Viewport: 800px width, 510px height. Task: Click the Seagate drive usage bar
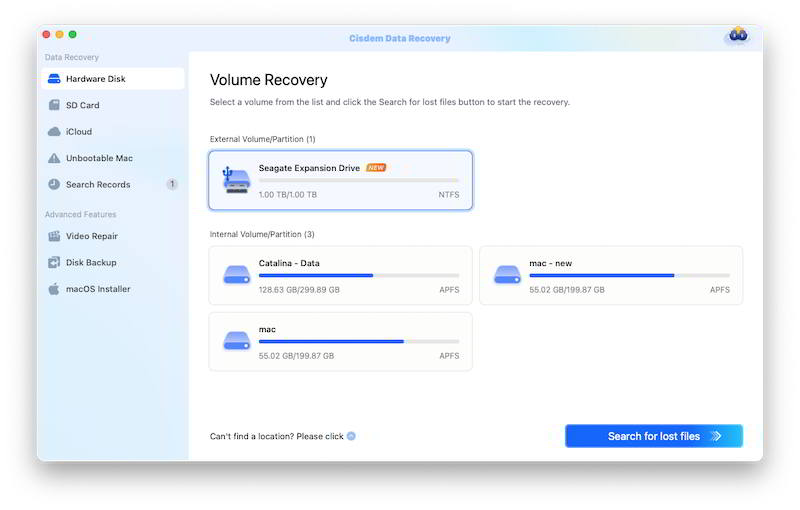(359, 180)
